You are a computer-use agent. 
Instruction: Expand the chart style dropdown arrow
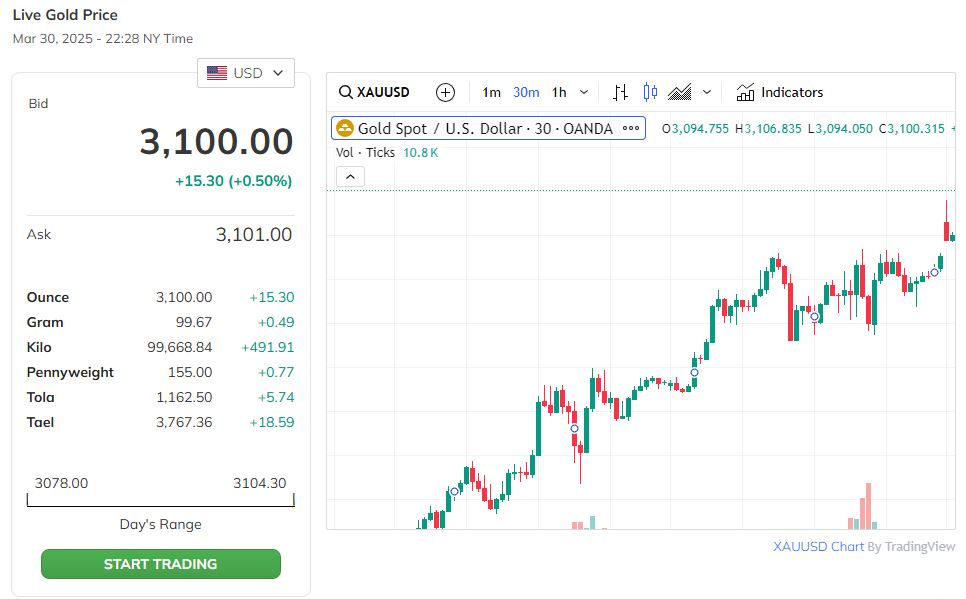pos(707,92)
